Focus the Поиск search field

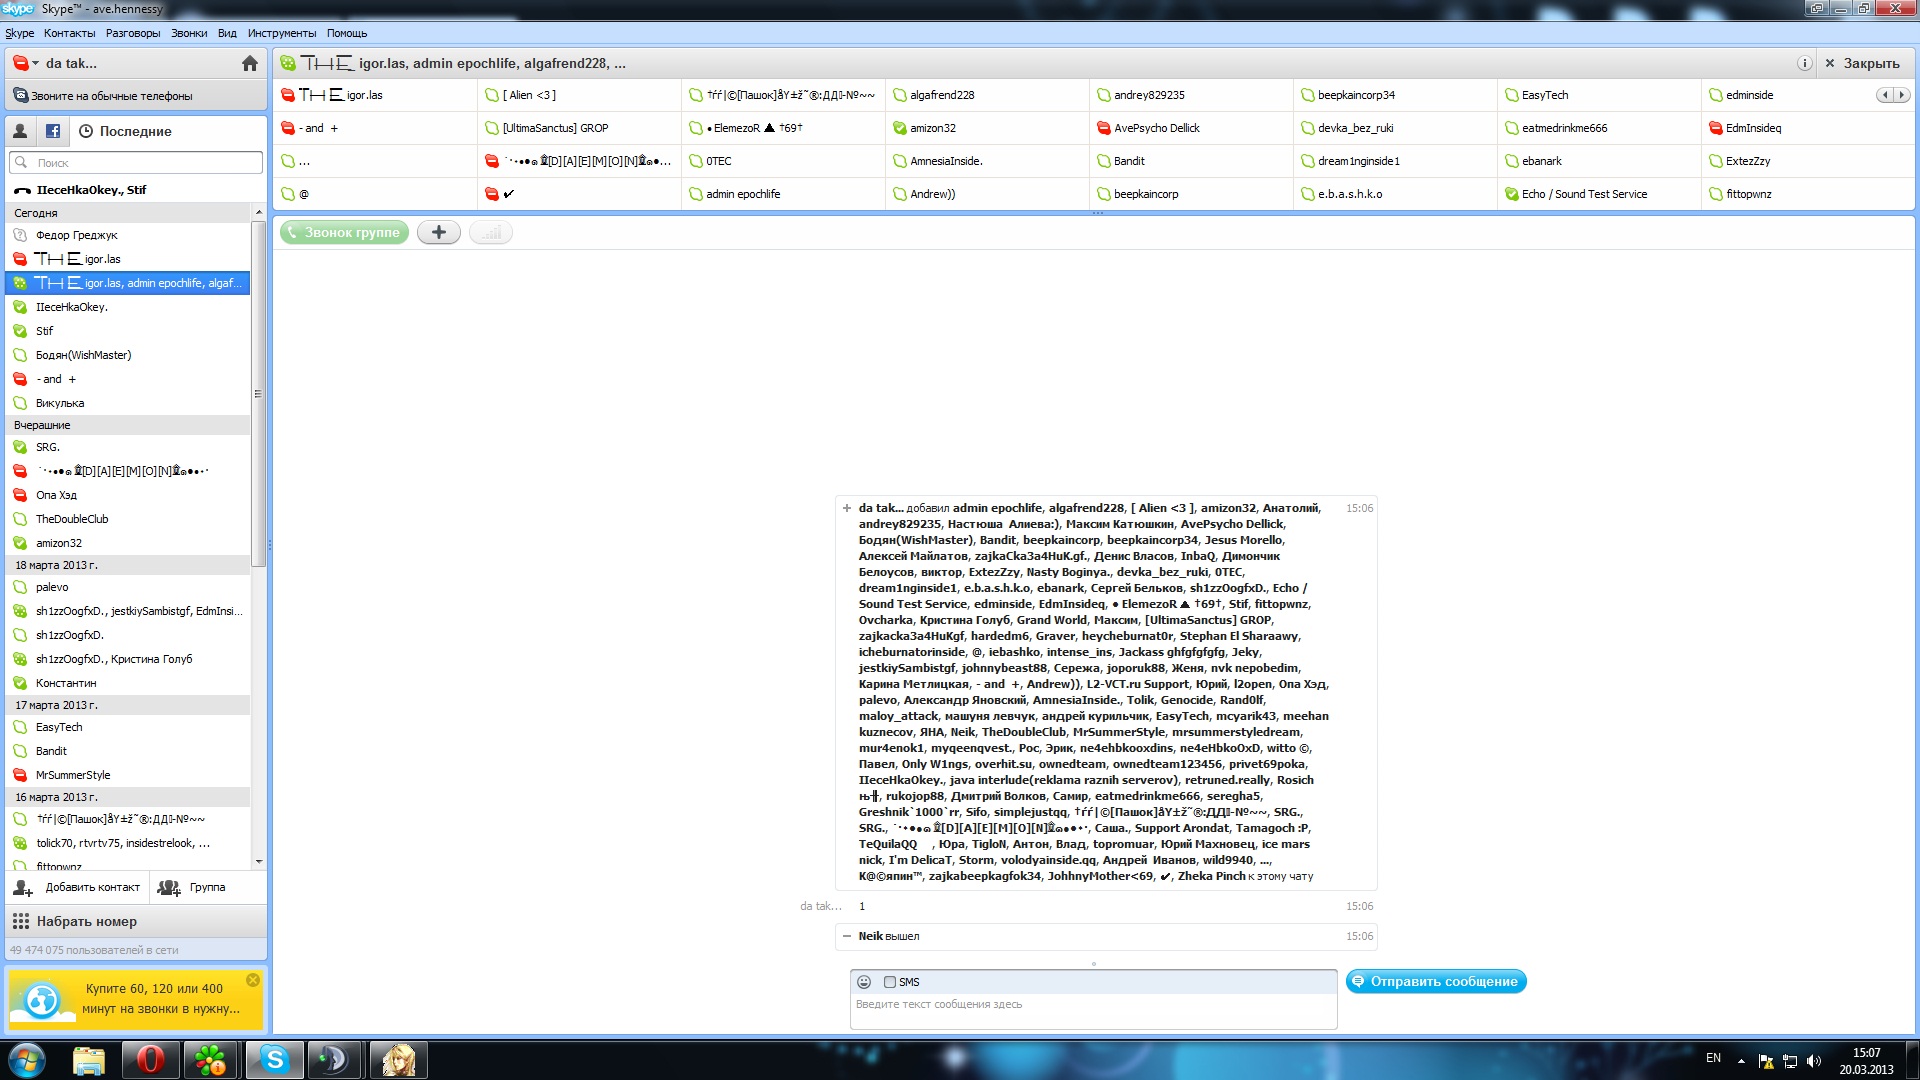point(136,162)
